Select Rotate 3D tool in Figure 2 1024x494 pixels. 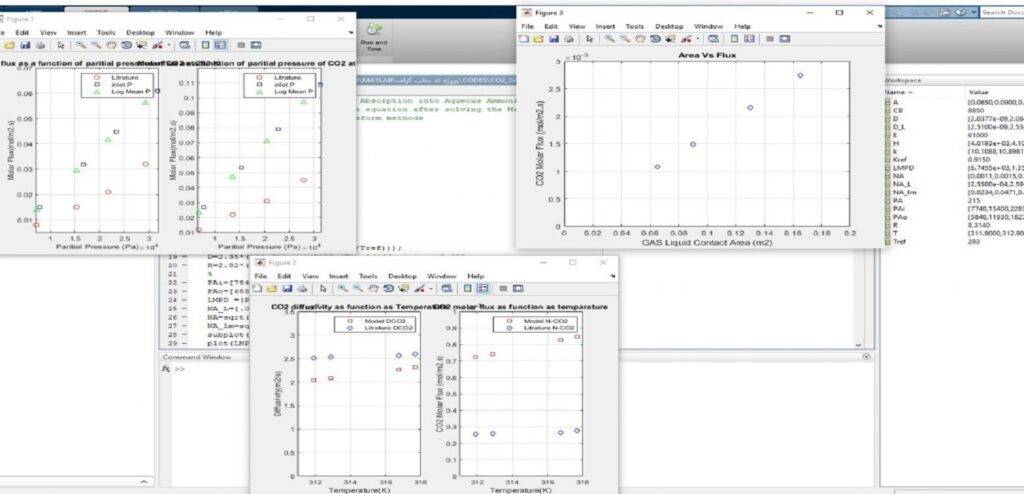coord(389,288)
